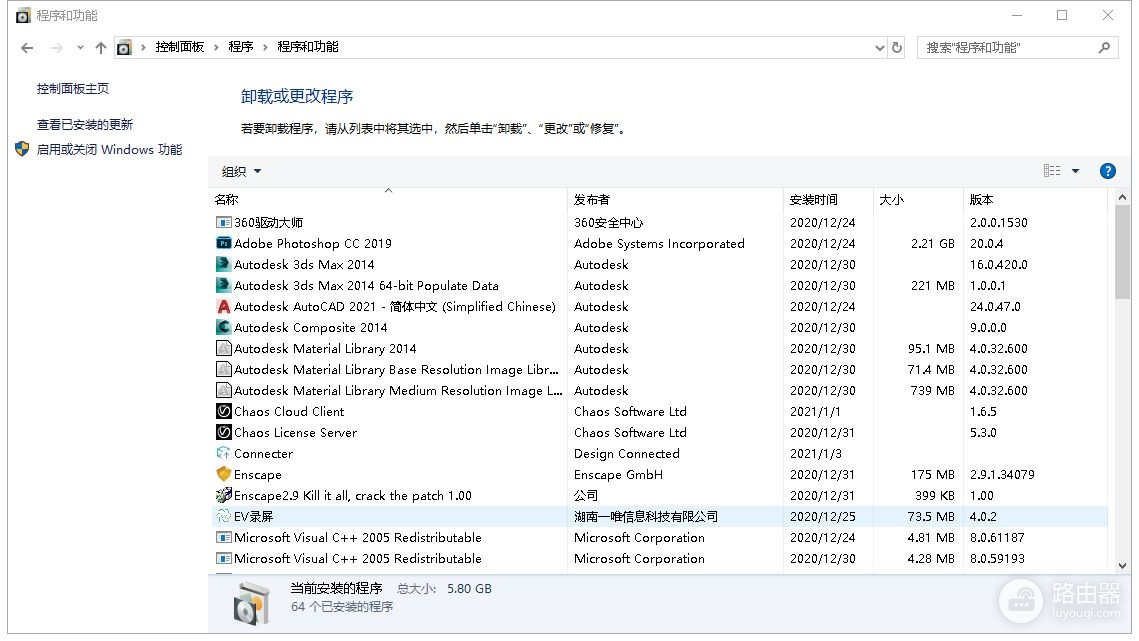Click publisher Adobe Systems Incorporated

(x=659, y=243)
